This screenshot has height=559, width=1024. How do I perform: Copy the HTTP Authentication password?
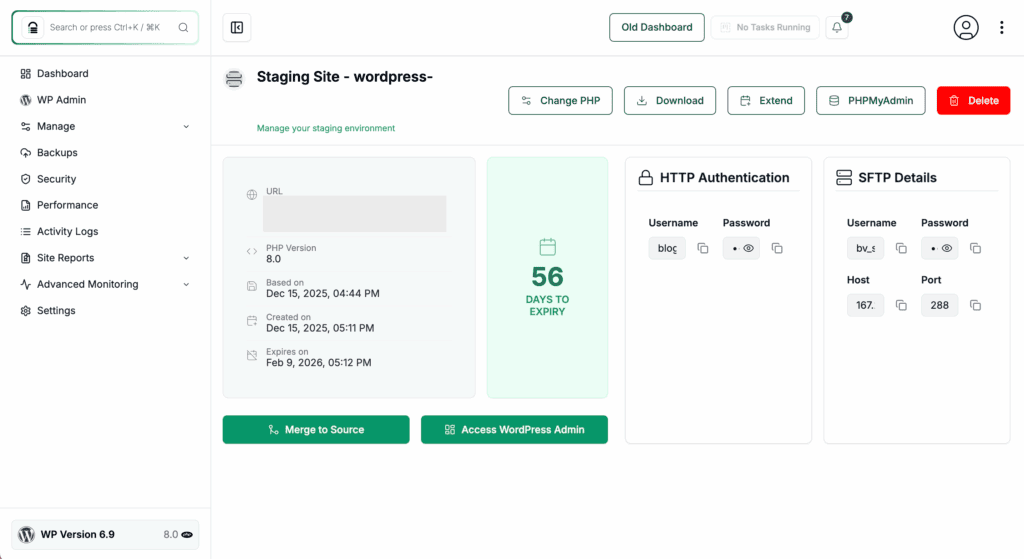click(x=777, y=248)
